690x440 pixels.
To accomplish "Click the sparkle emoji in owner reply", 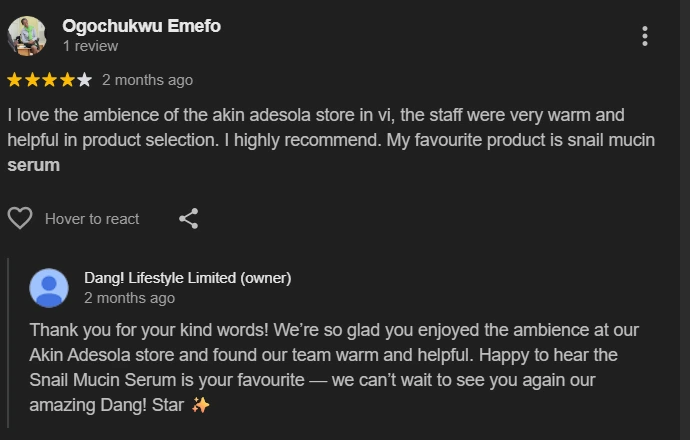I will tap(200, 405).
